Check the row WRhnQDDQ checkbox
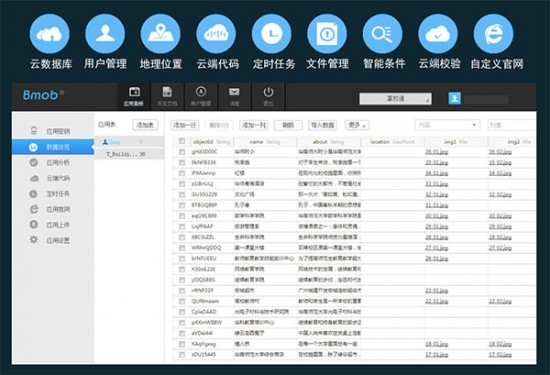This screenshot has height=375, width=550. 182,248
